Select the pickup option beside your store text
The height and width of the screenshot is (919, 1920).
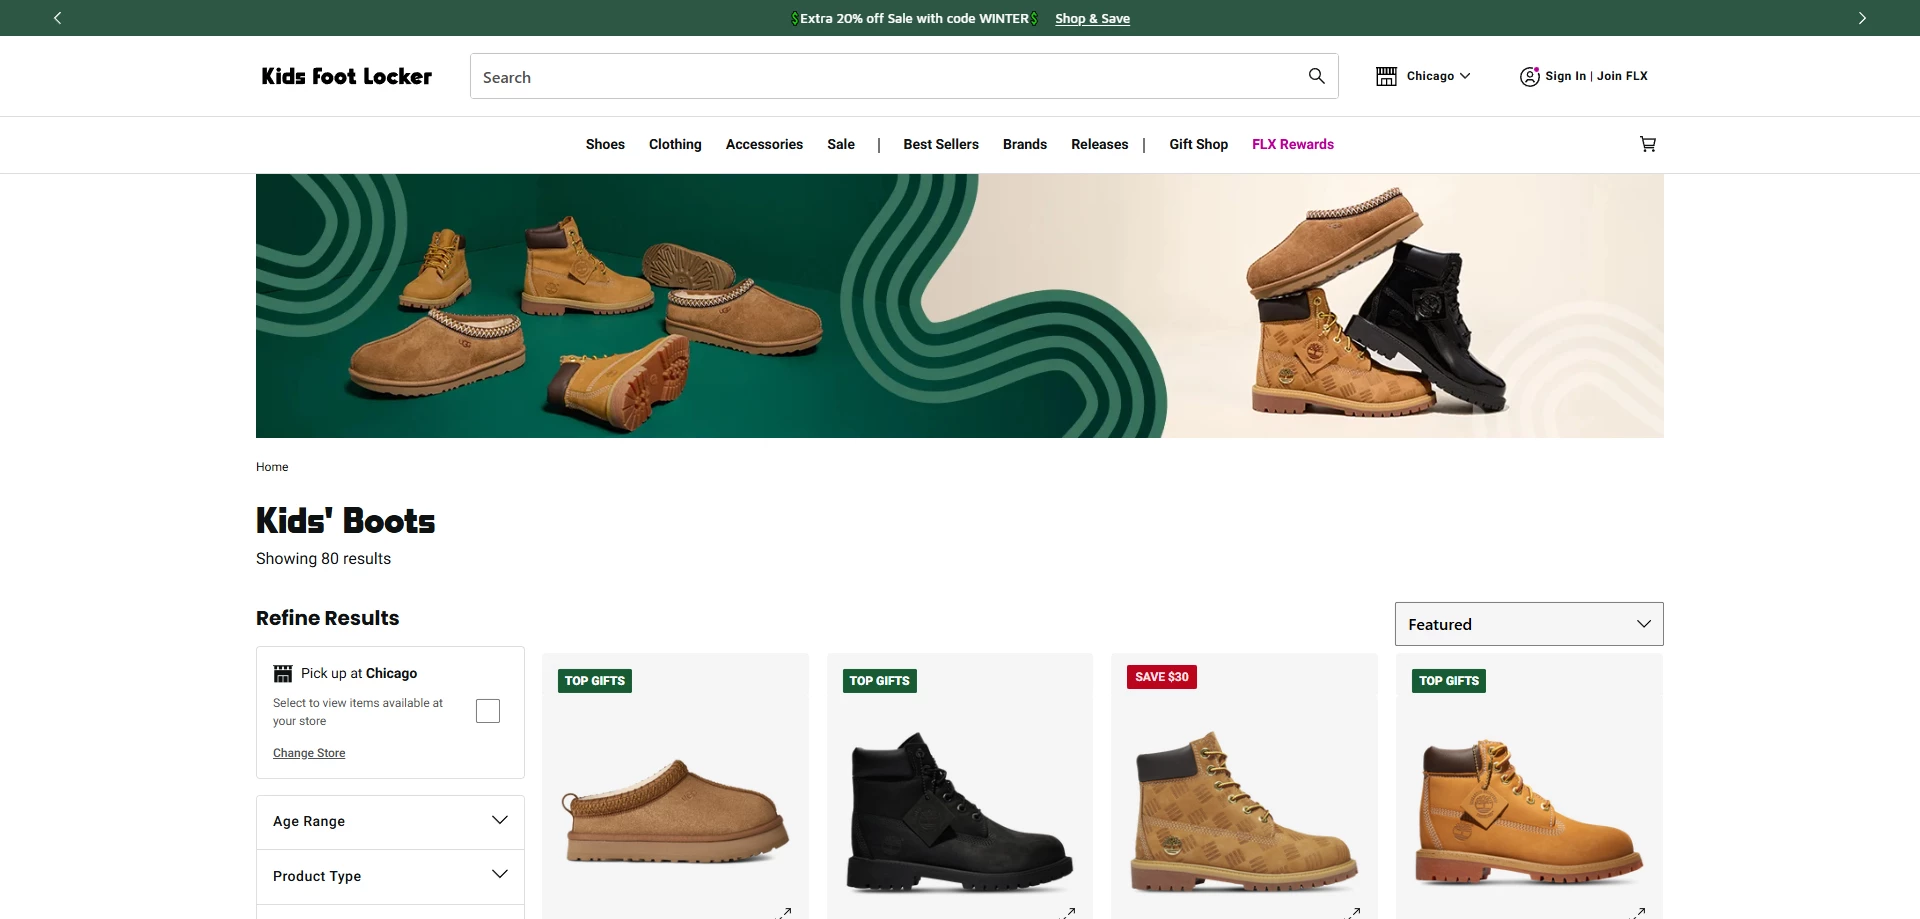(487, 710)
